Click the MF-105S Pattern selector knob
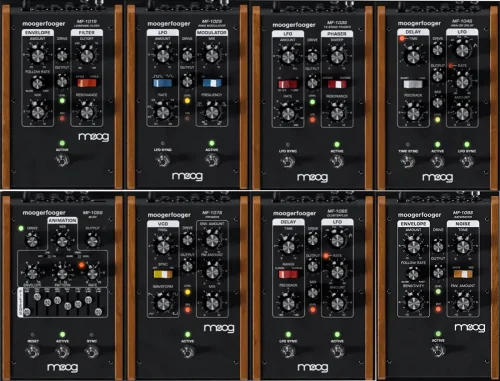The image size is (500, 381). tap(62, 274)
